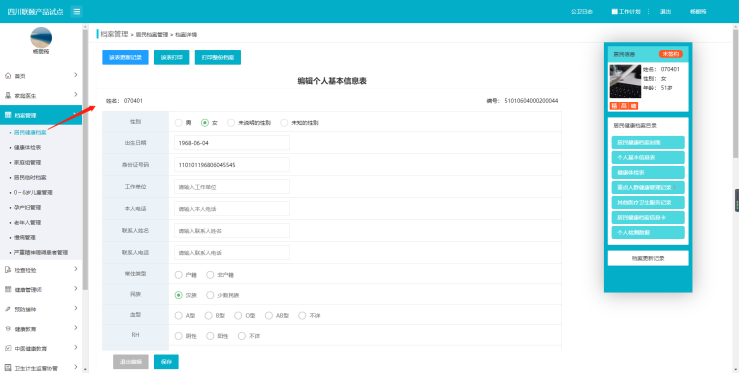Select the 未知的性别 radio button
This screenshot has width=740, height=374.
coord(284,123)
